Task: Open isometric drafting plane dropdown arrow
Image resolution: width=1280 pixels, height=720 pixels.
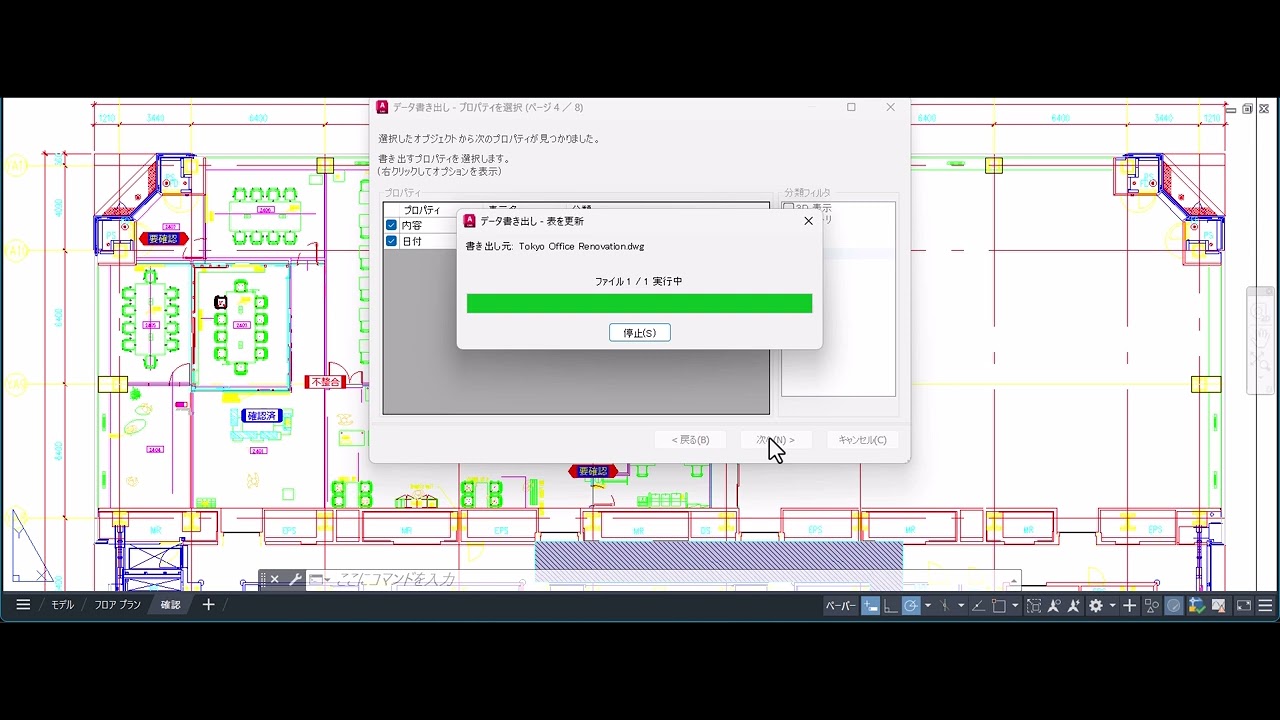Action: pos(961,606)
